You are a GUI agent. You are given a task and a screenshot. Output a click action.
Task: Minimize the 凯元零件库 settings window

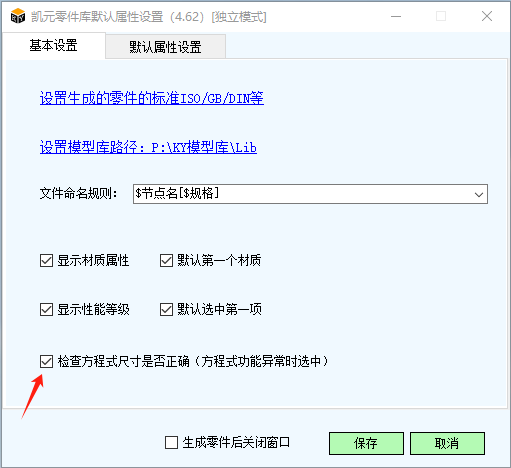pos(396,16)
